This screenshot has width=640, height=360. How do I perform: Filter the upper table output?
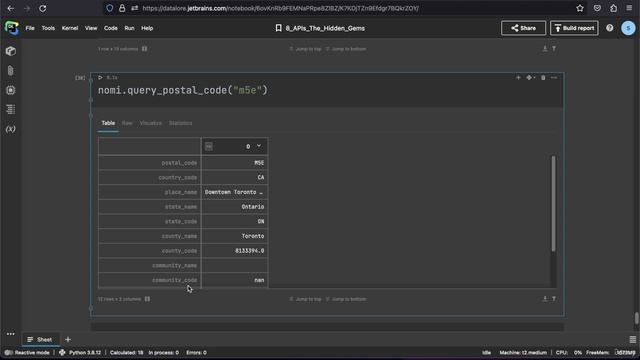554,49
